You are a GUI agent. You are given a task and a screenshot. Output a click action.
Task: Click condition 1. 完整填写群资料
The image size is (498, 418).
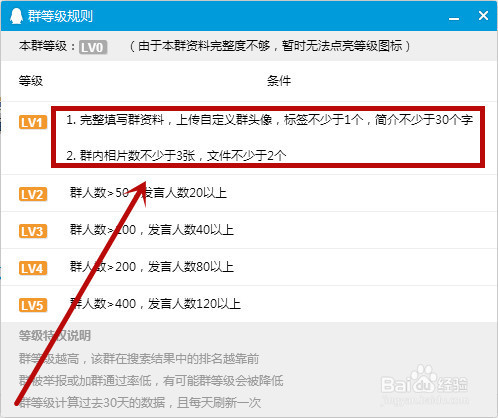pyautogui.click(x=269, y=120)
